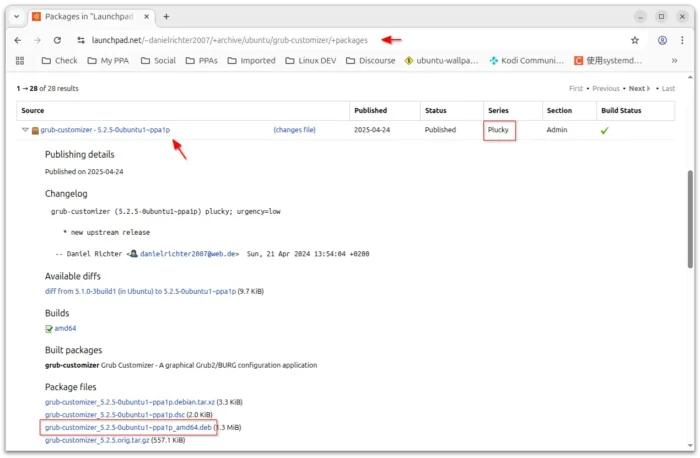Open site information icon in address bar

81,40
